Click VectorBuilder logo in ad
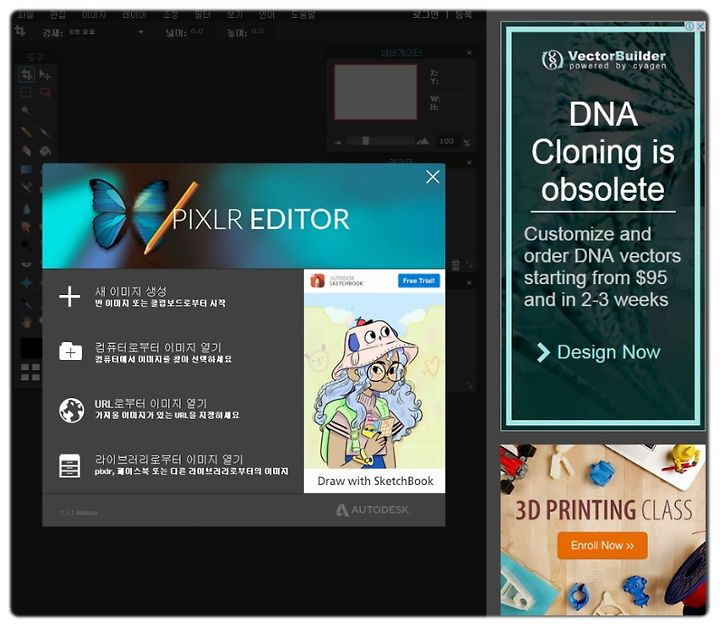720x627 pixels. point(604,60)
